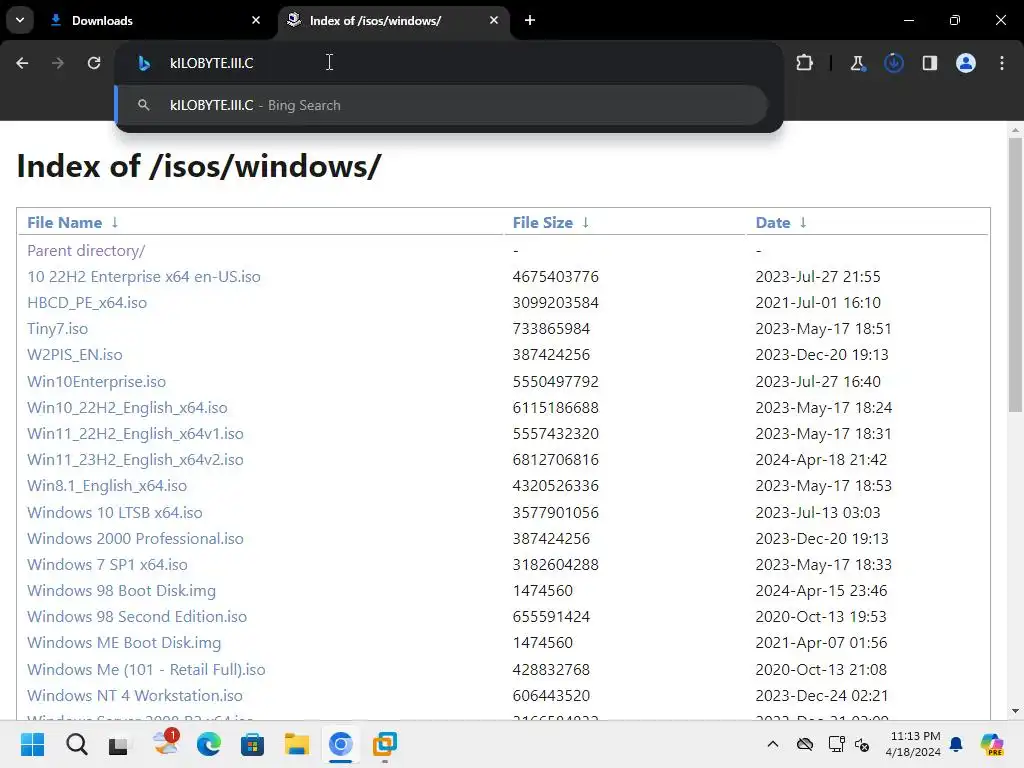Download Windows 7 SP1 x64.iso
The width and height of the screenshot is (1024, 768).
(107, 565)
